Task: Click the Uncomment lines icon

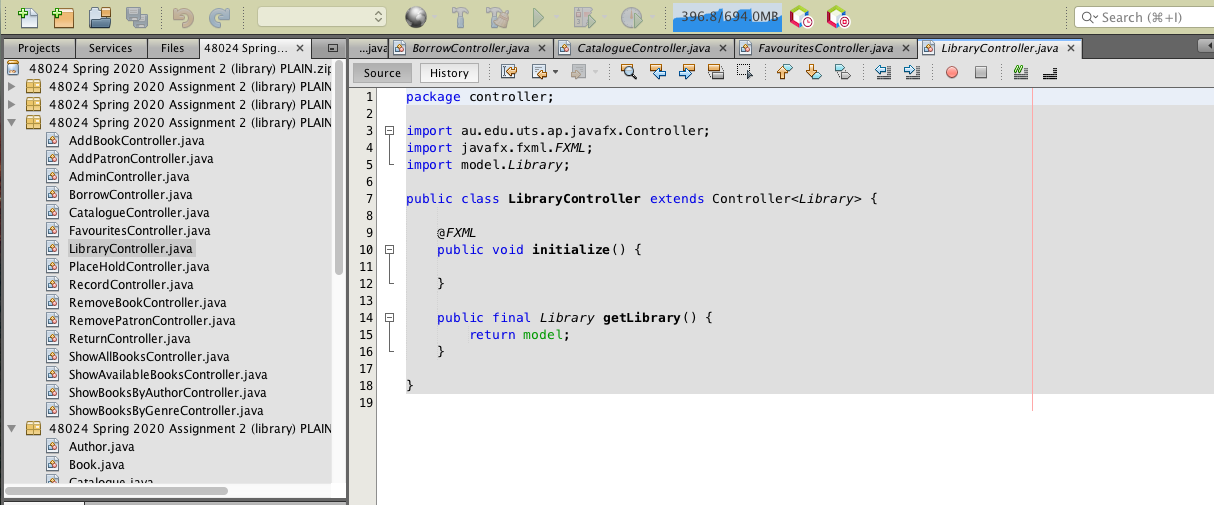Action: pos(1050,72)
